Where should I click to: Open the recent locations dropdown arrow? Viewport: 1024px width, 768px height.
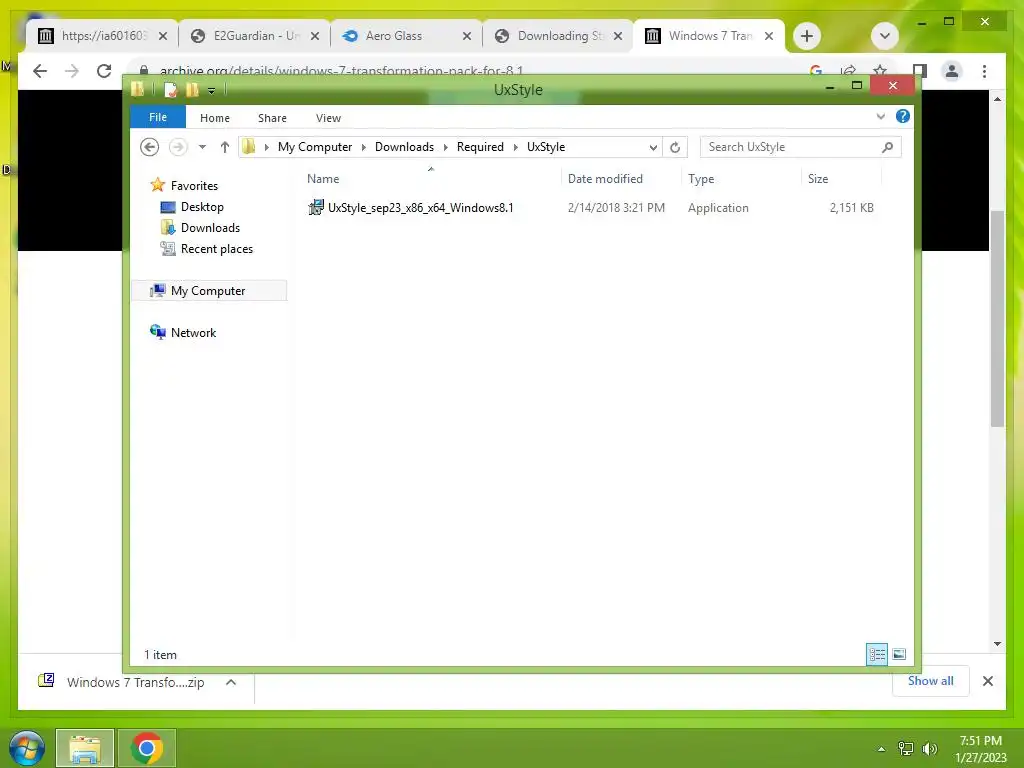point(202,148)
